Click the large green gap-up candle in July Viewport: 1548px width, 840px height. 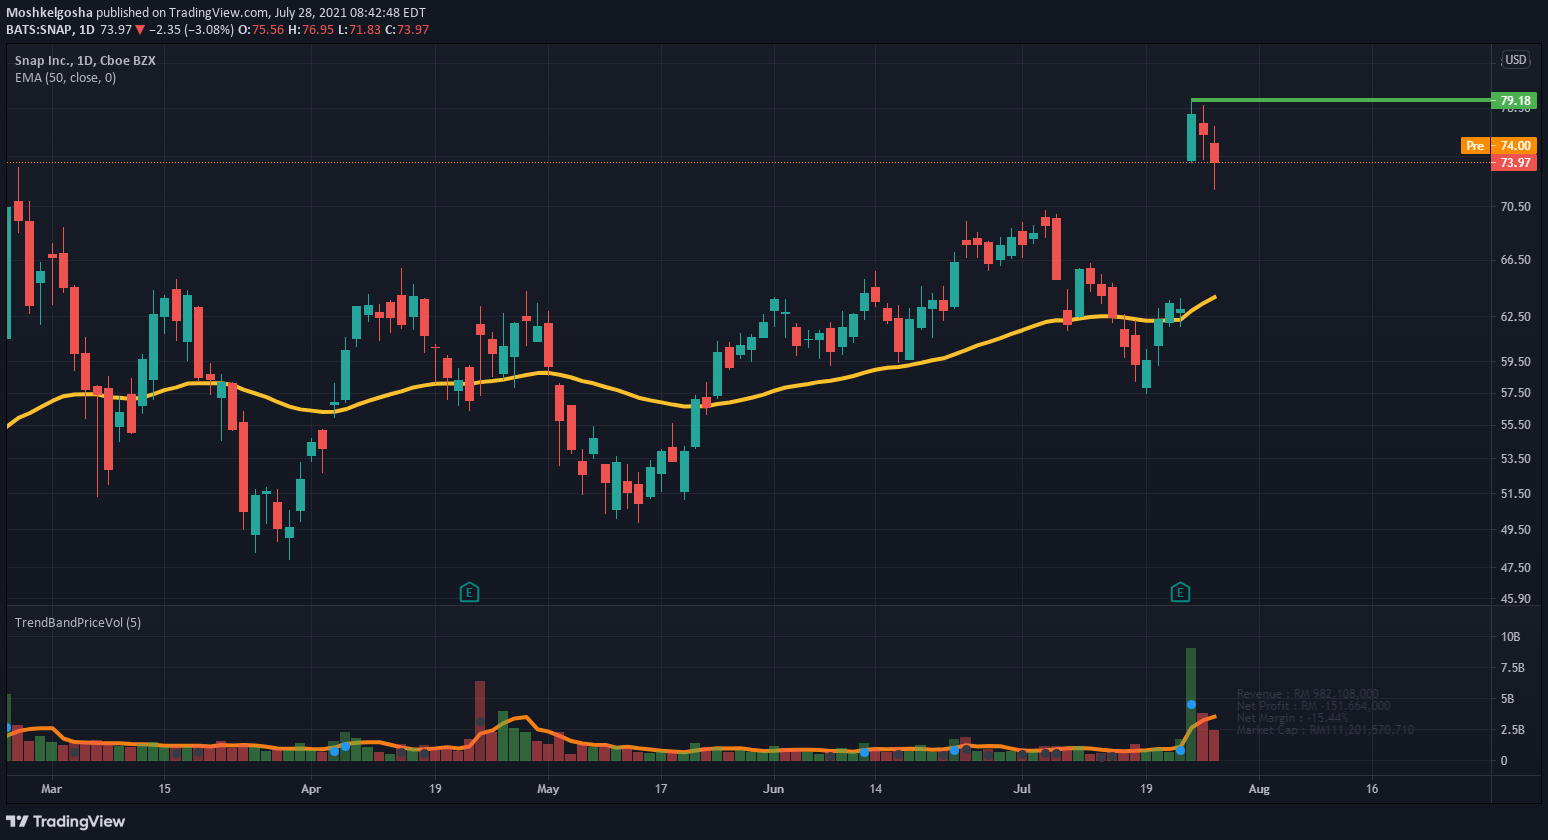click(x=1192, y=137)
